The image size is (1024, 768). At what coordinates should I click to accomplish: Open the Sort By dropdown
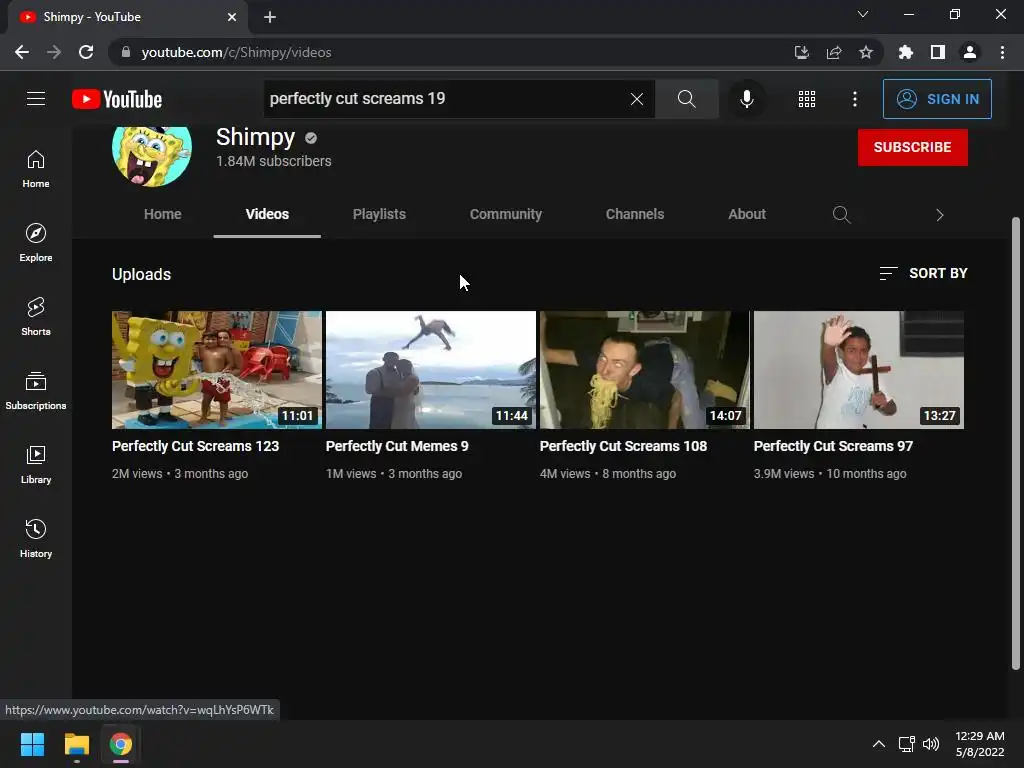[923, 273]
